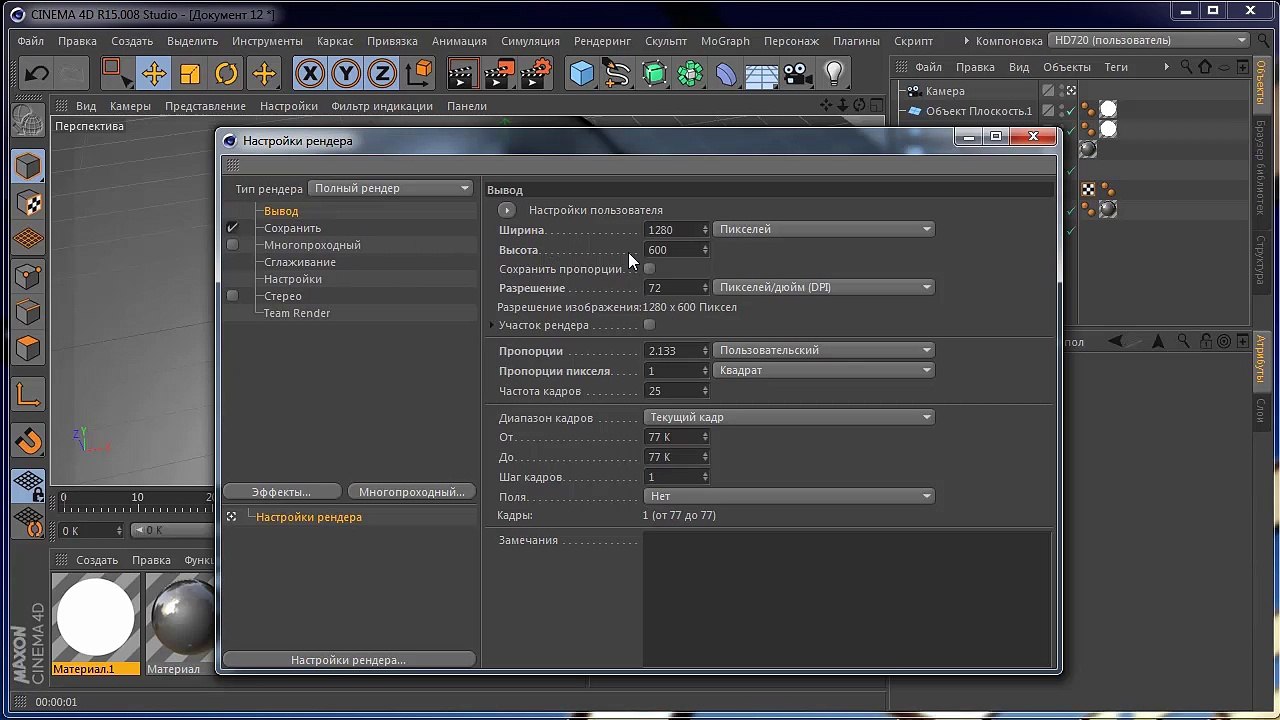This screenshot has height=720, width=1280.
Task: Click timeline ruler at frame 10
Action: 137,497
